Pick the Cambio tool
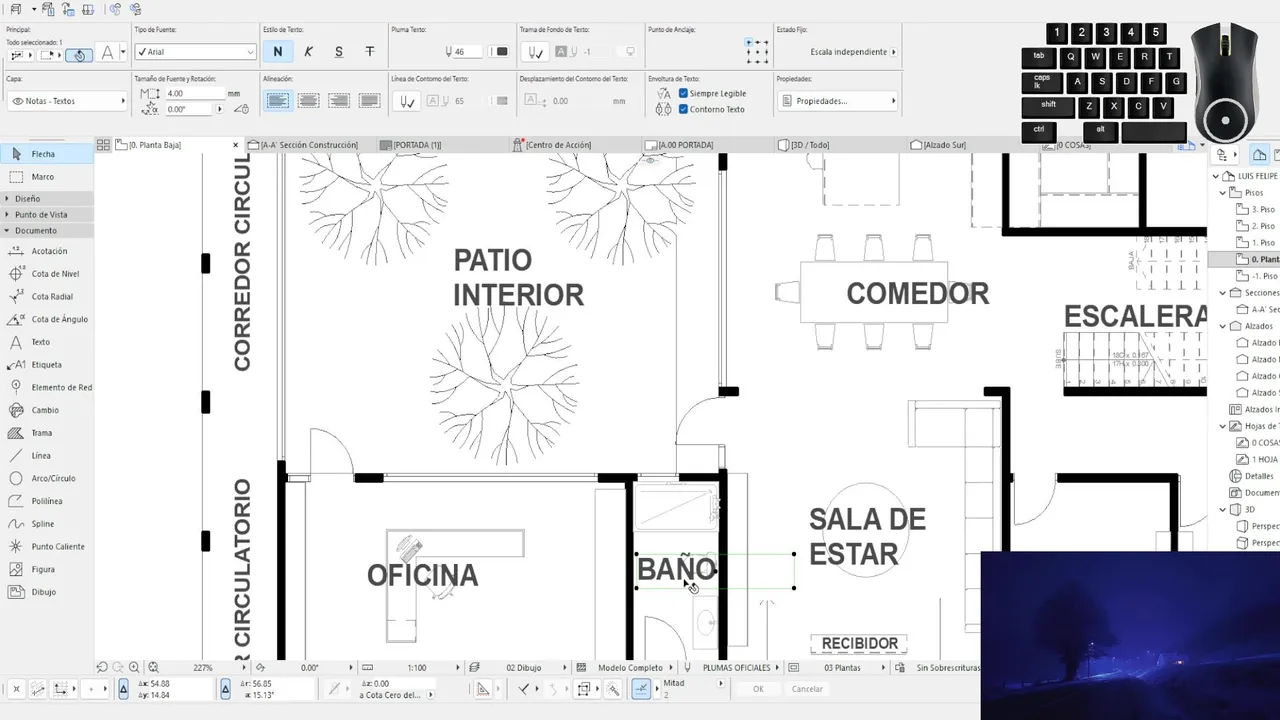The image size is (1280, 720). [x=46, y=410]
